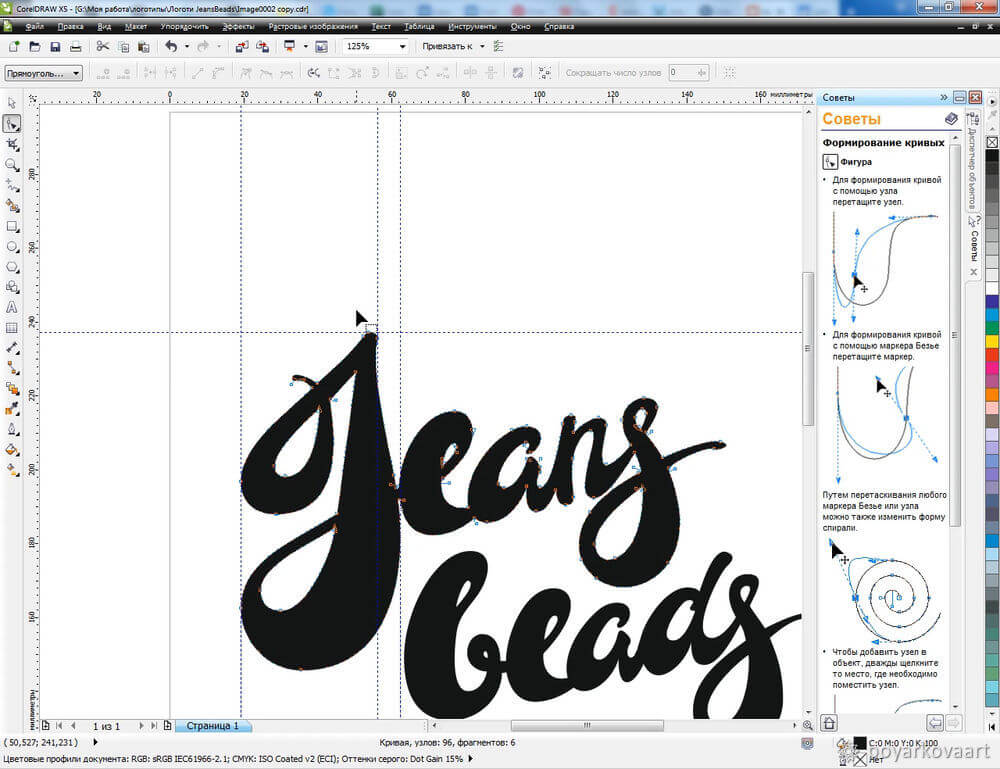The height and width of the screenshot is (769, 1000).
Task: Expand Советы docker chevron
Action: 944,98
